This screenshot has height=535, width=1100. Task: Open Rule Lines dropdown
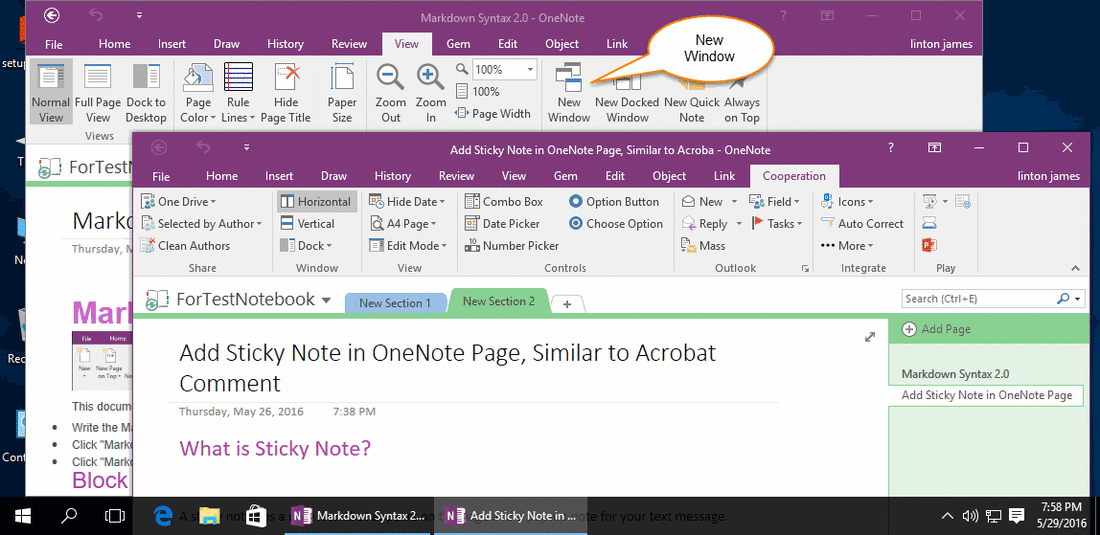point(238,93)
